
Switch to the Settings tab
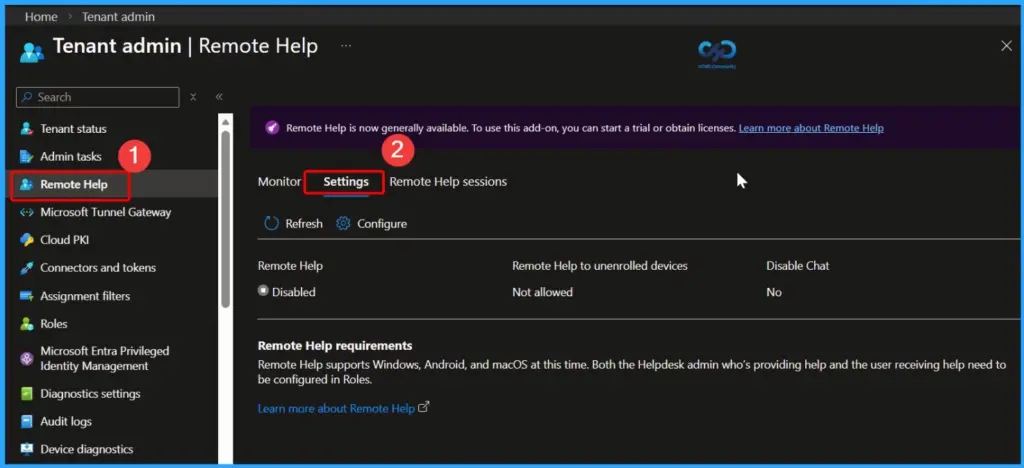[346, 181]
